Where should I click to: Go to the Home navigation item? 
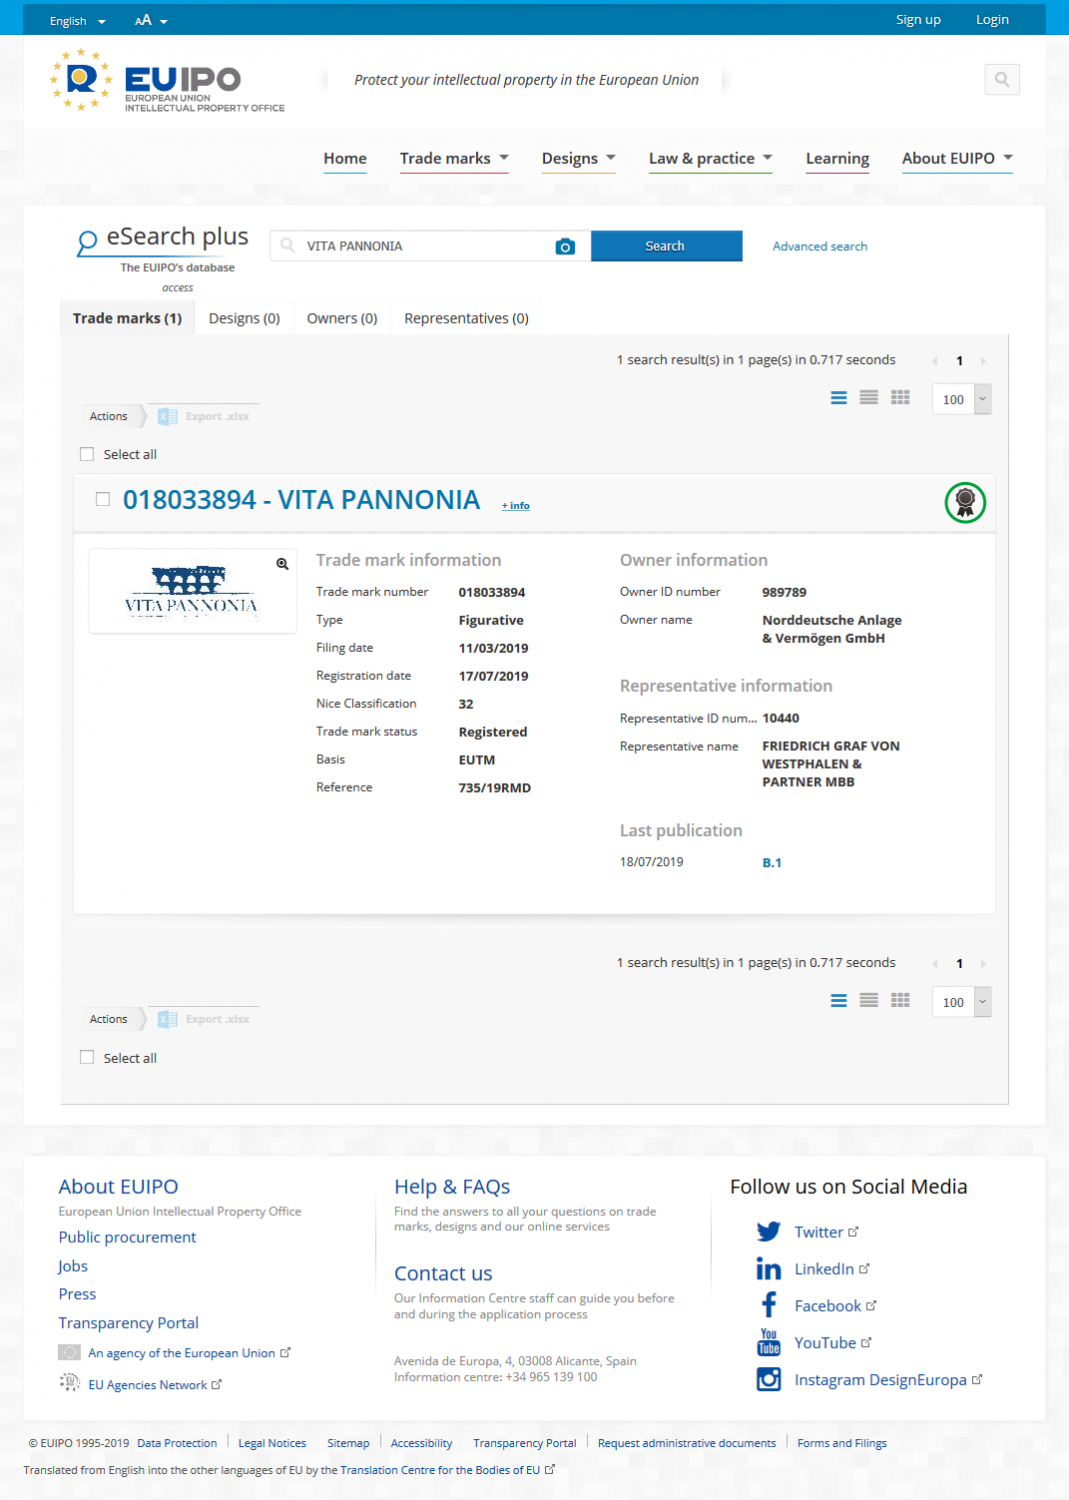pyautogui.click(x=345, y=158)
